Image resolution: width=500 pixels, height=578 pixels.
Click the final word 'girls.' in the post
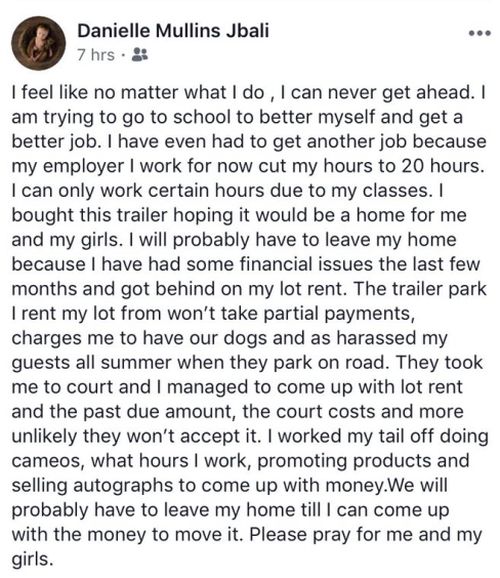coord(32,559)
